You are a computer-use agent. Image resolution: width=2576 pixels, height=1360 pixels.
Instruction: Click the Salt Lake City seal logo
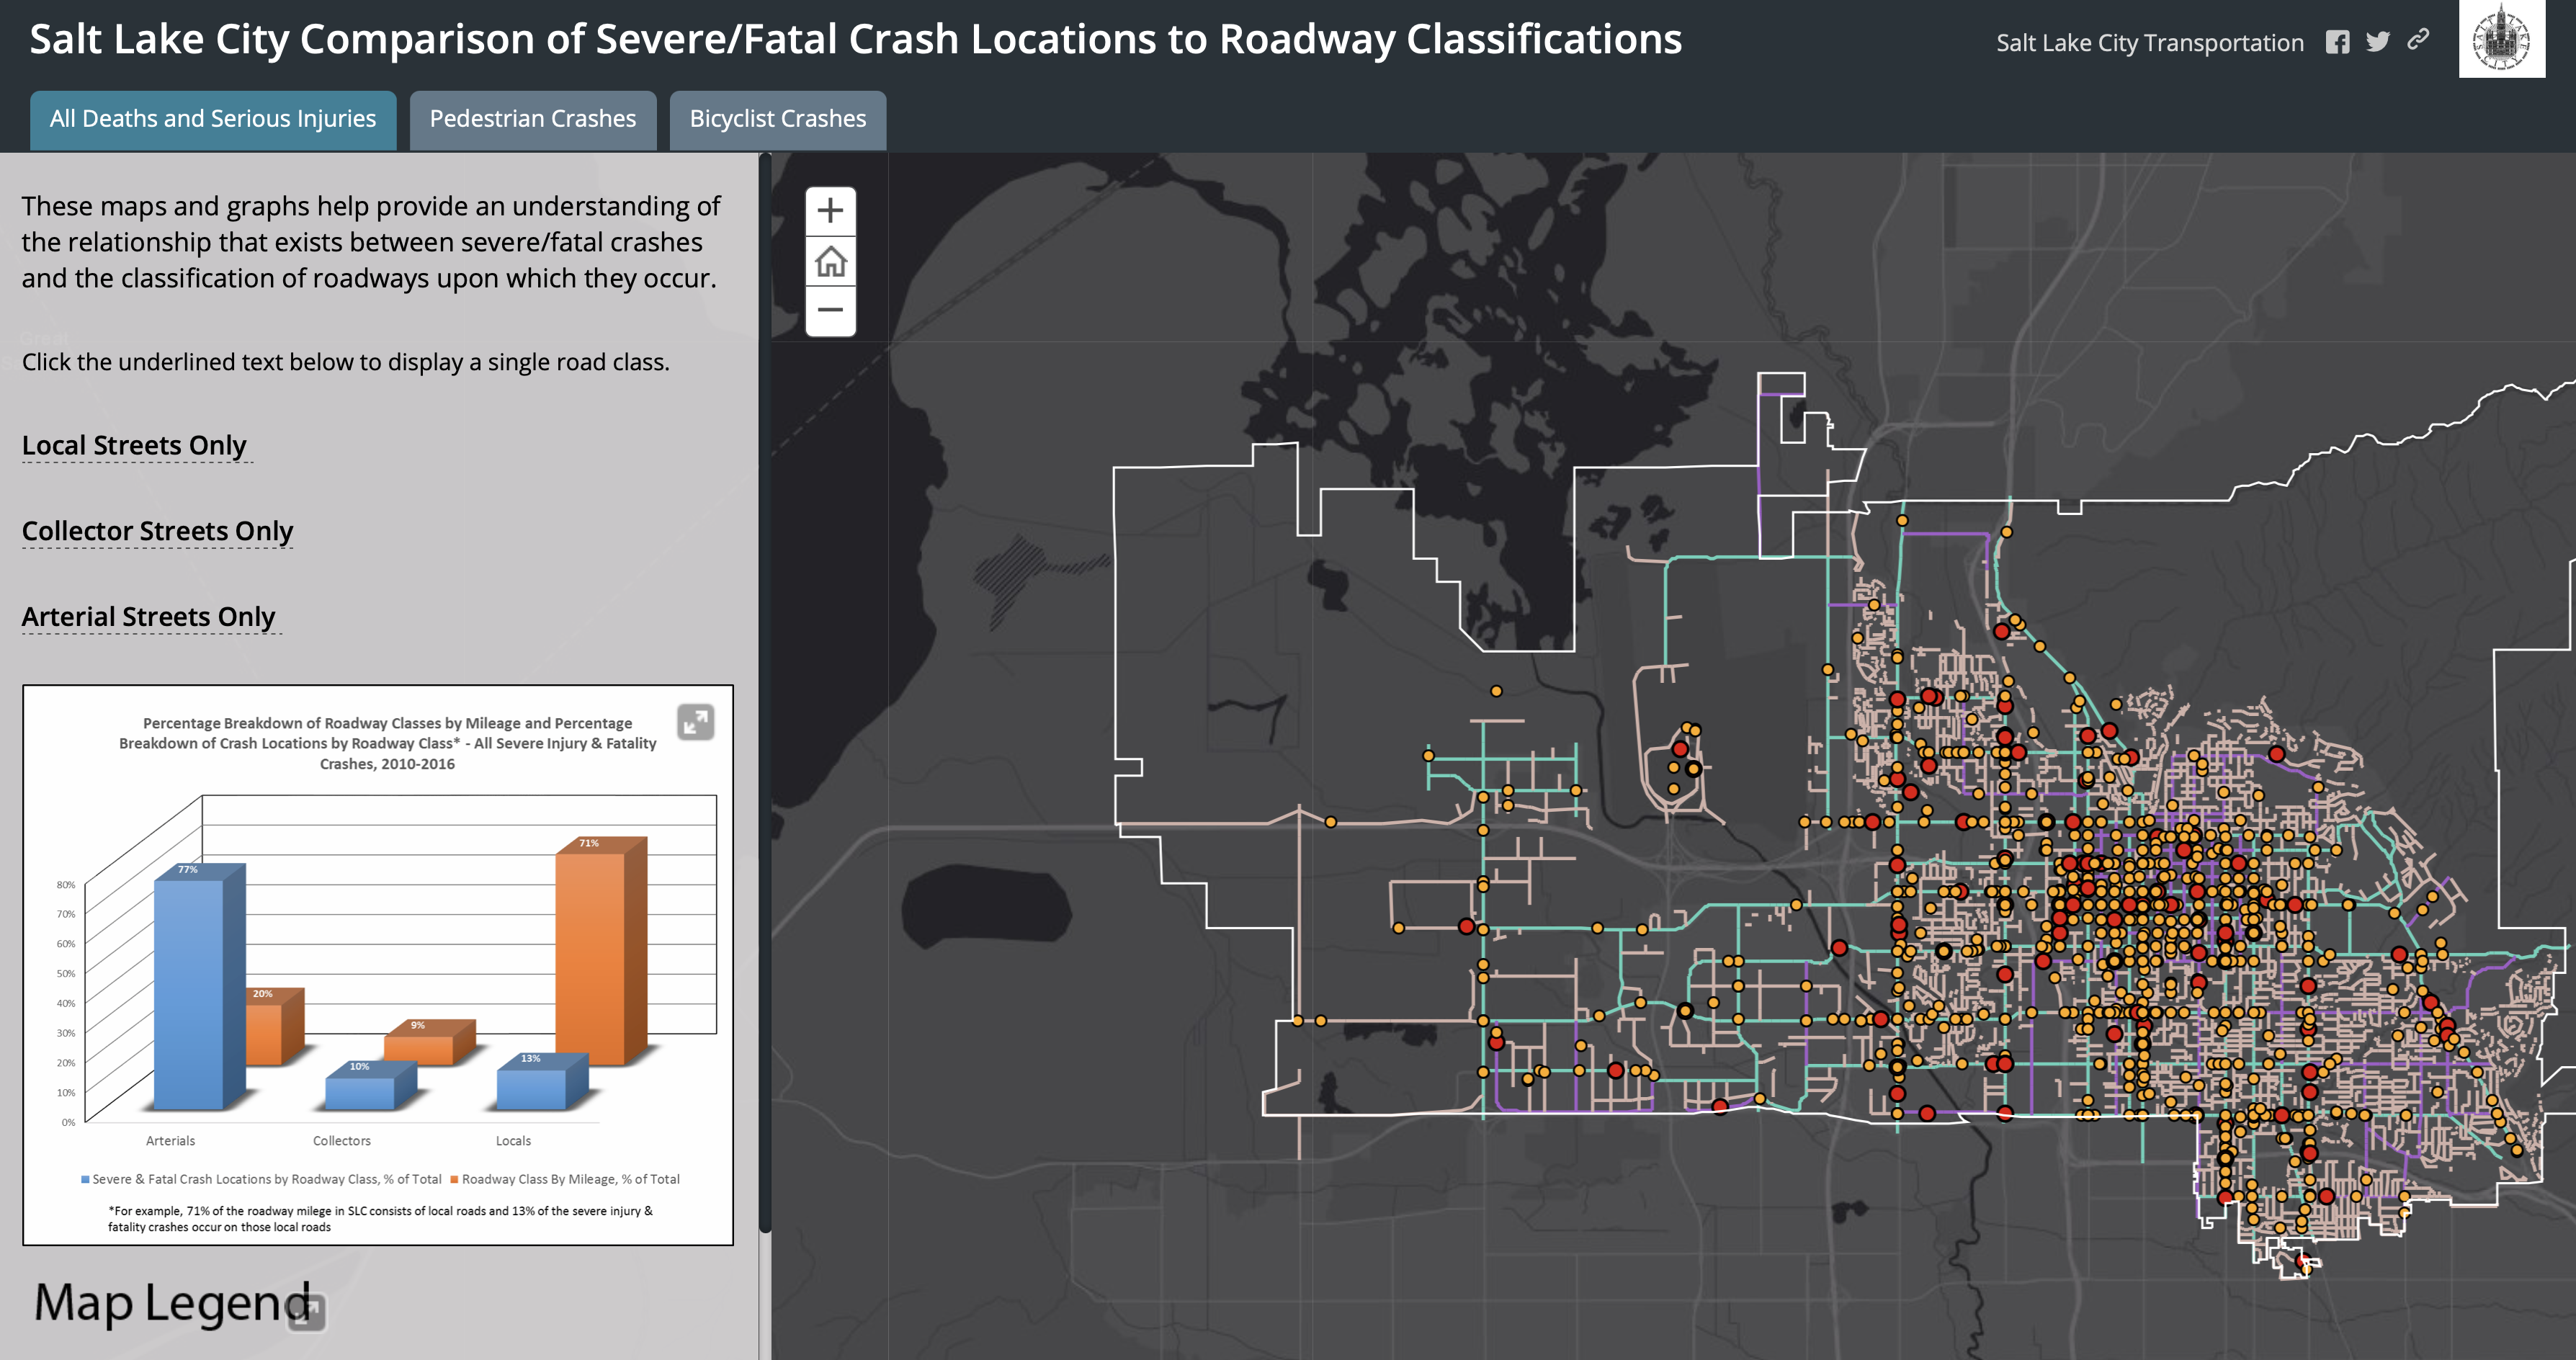tap(2501, 40)
